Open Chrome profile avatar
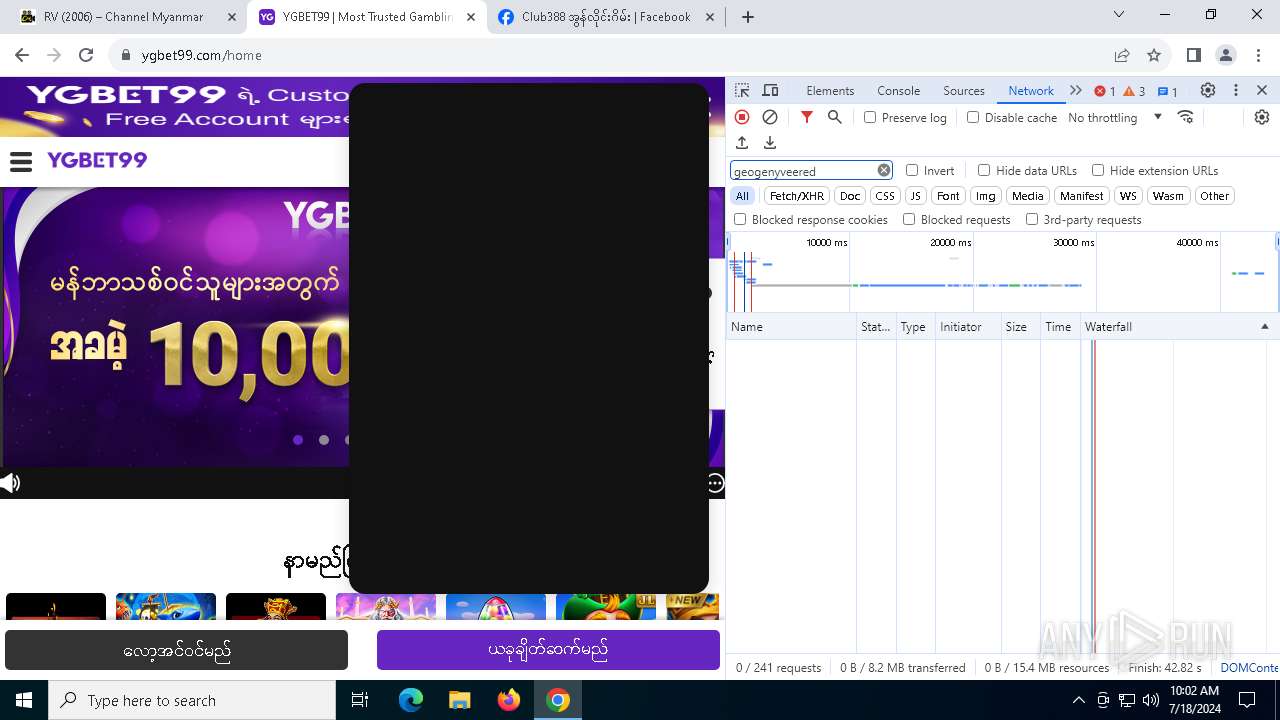The height and width of the screenshot is (720, 1280). coord(1226,55)
